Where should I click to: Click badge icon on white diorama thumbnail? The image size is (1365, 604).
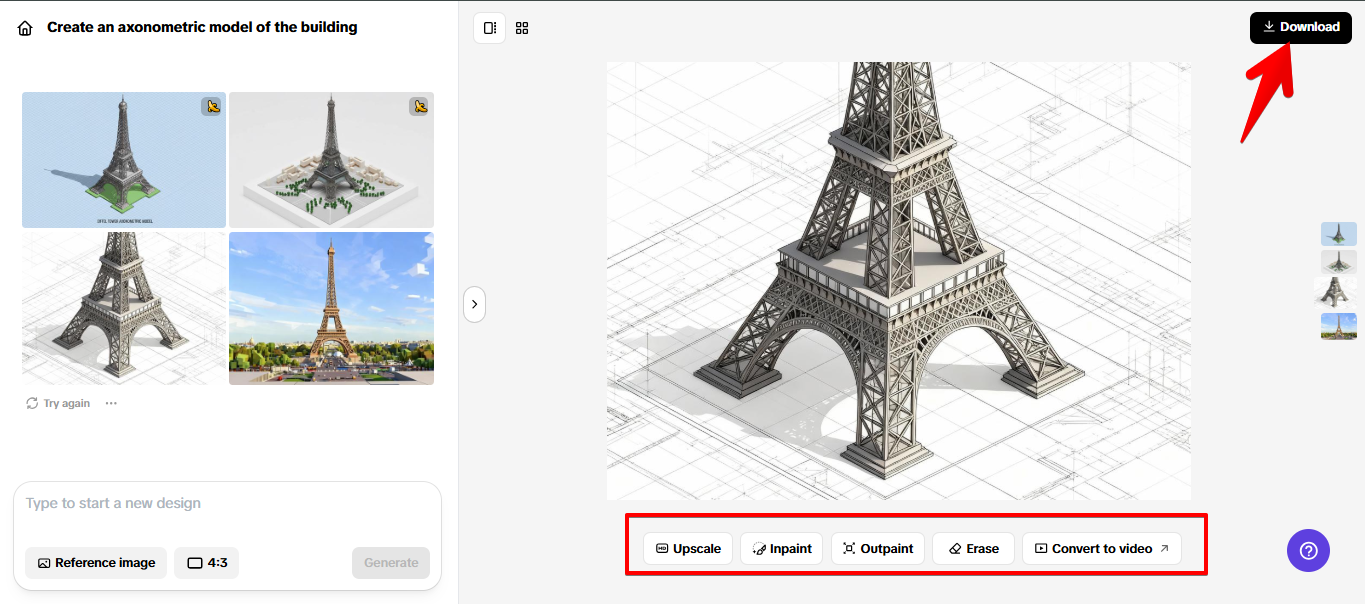click(418, 106)
